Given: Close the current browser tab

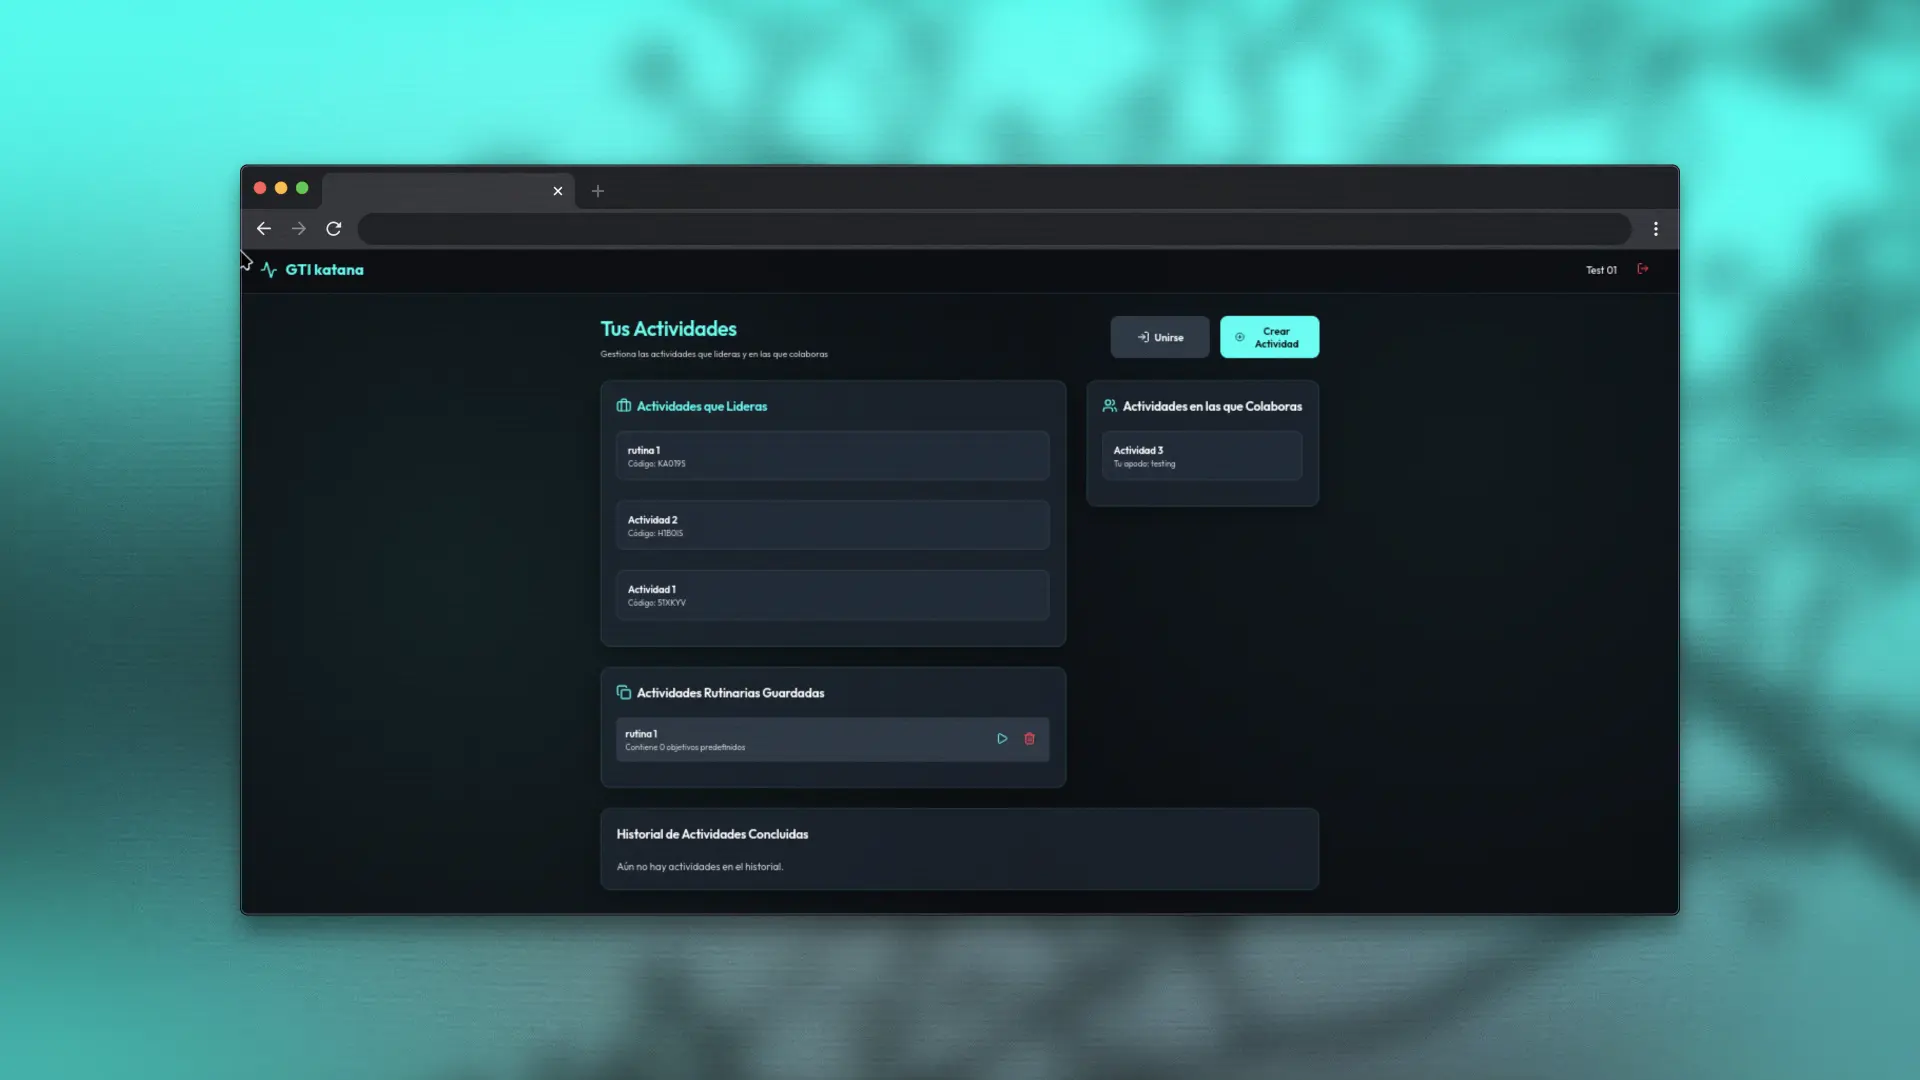Looking at the screenshot, I should 558,191.
